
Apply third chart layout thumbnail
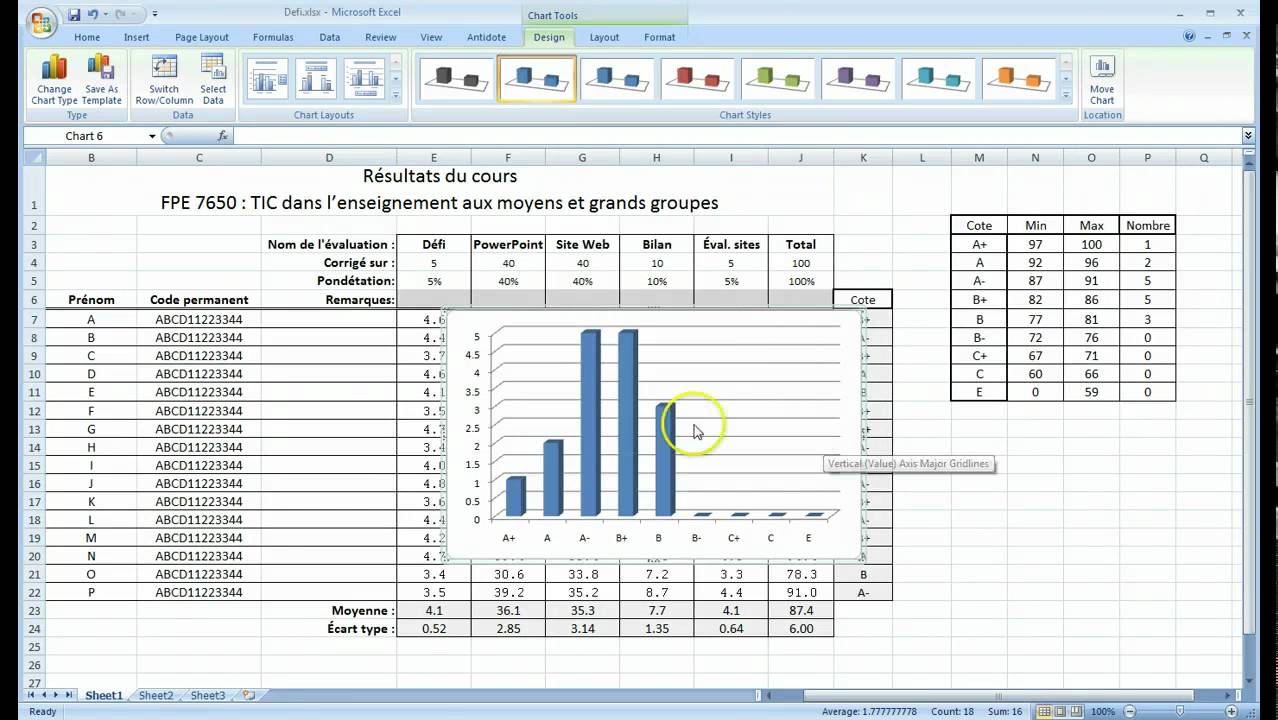click(364, 79)
